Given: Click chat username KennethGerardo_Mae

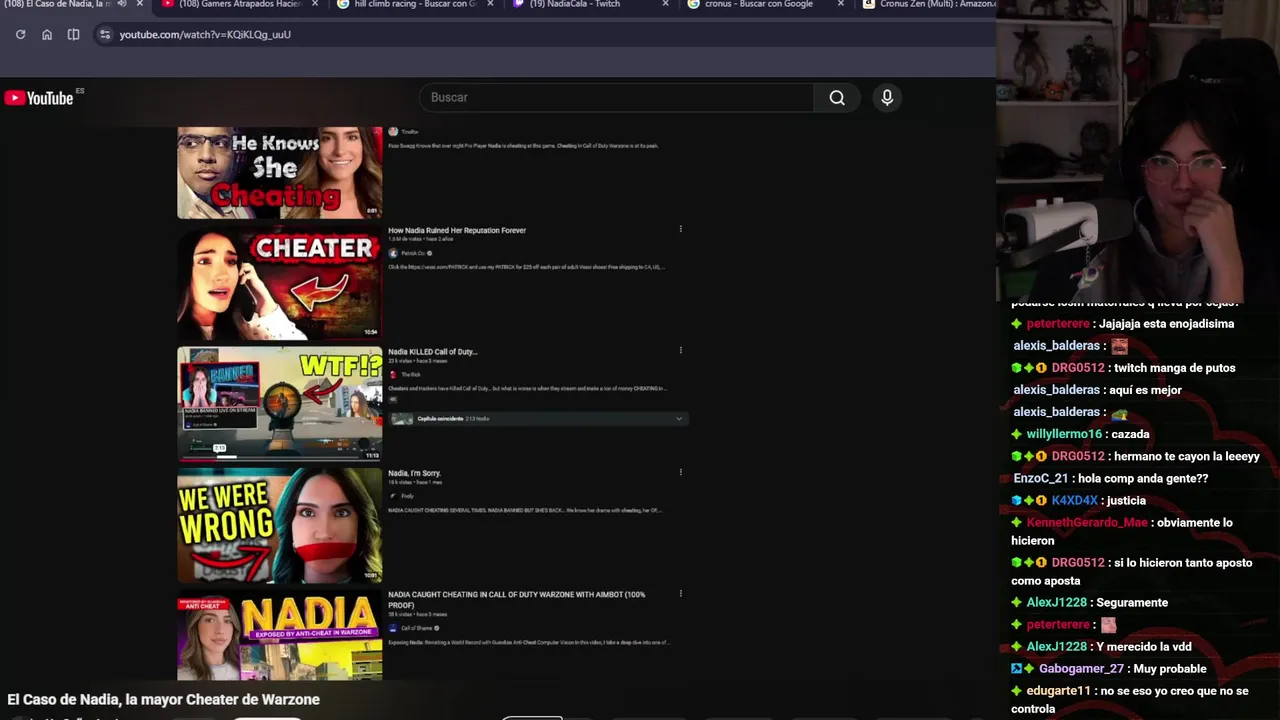Looking at the screenshot, I should point(1087,522).
